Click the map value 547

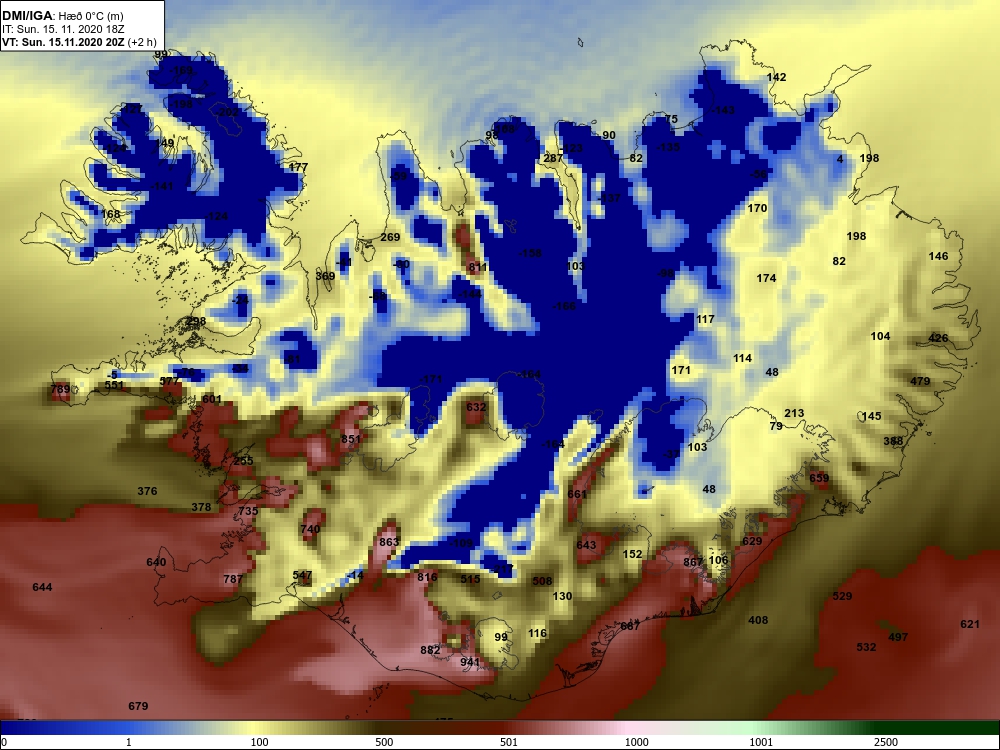click(x=302, y=575)
